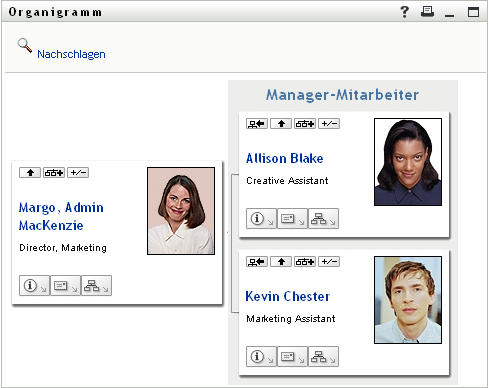Go up one level from Margo MacKenzie

point(30,173)
